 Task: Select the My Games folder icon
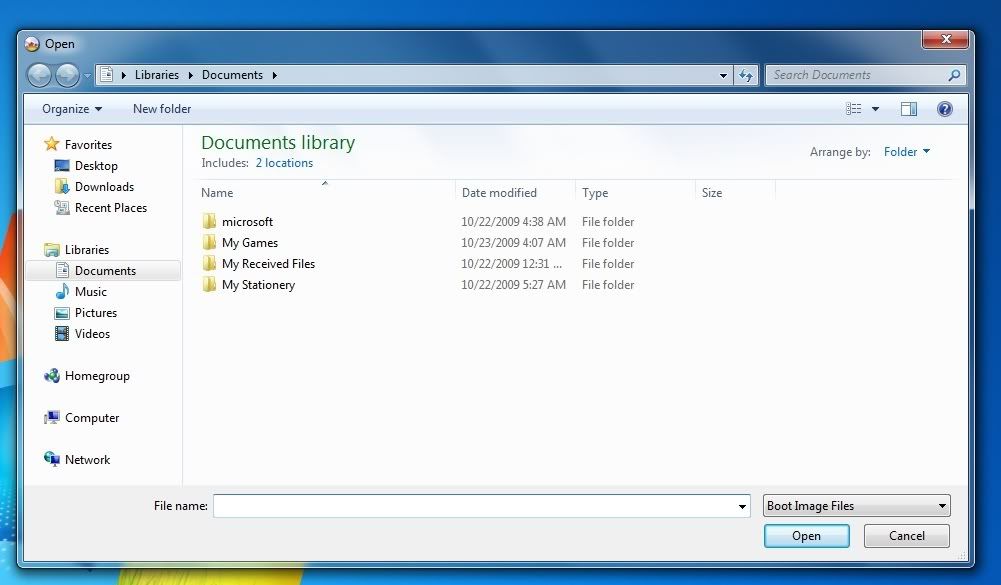[x=209, y=242]
